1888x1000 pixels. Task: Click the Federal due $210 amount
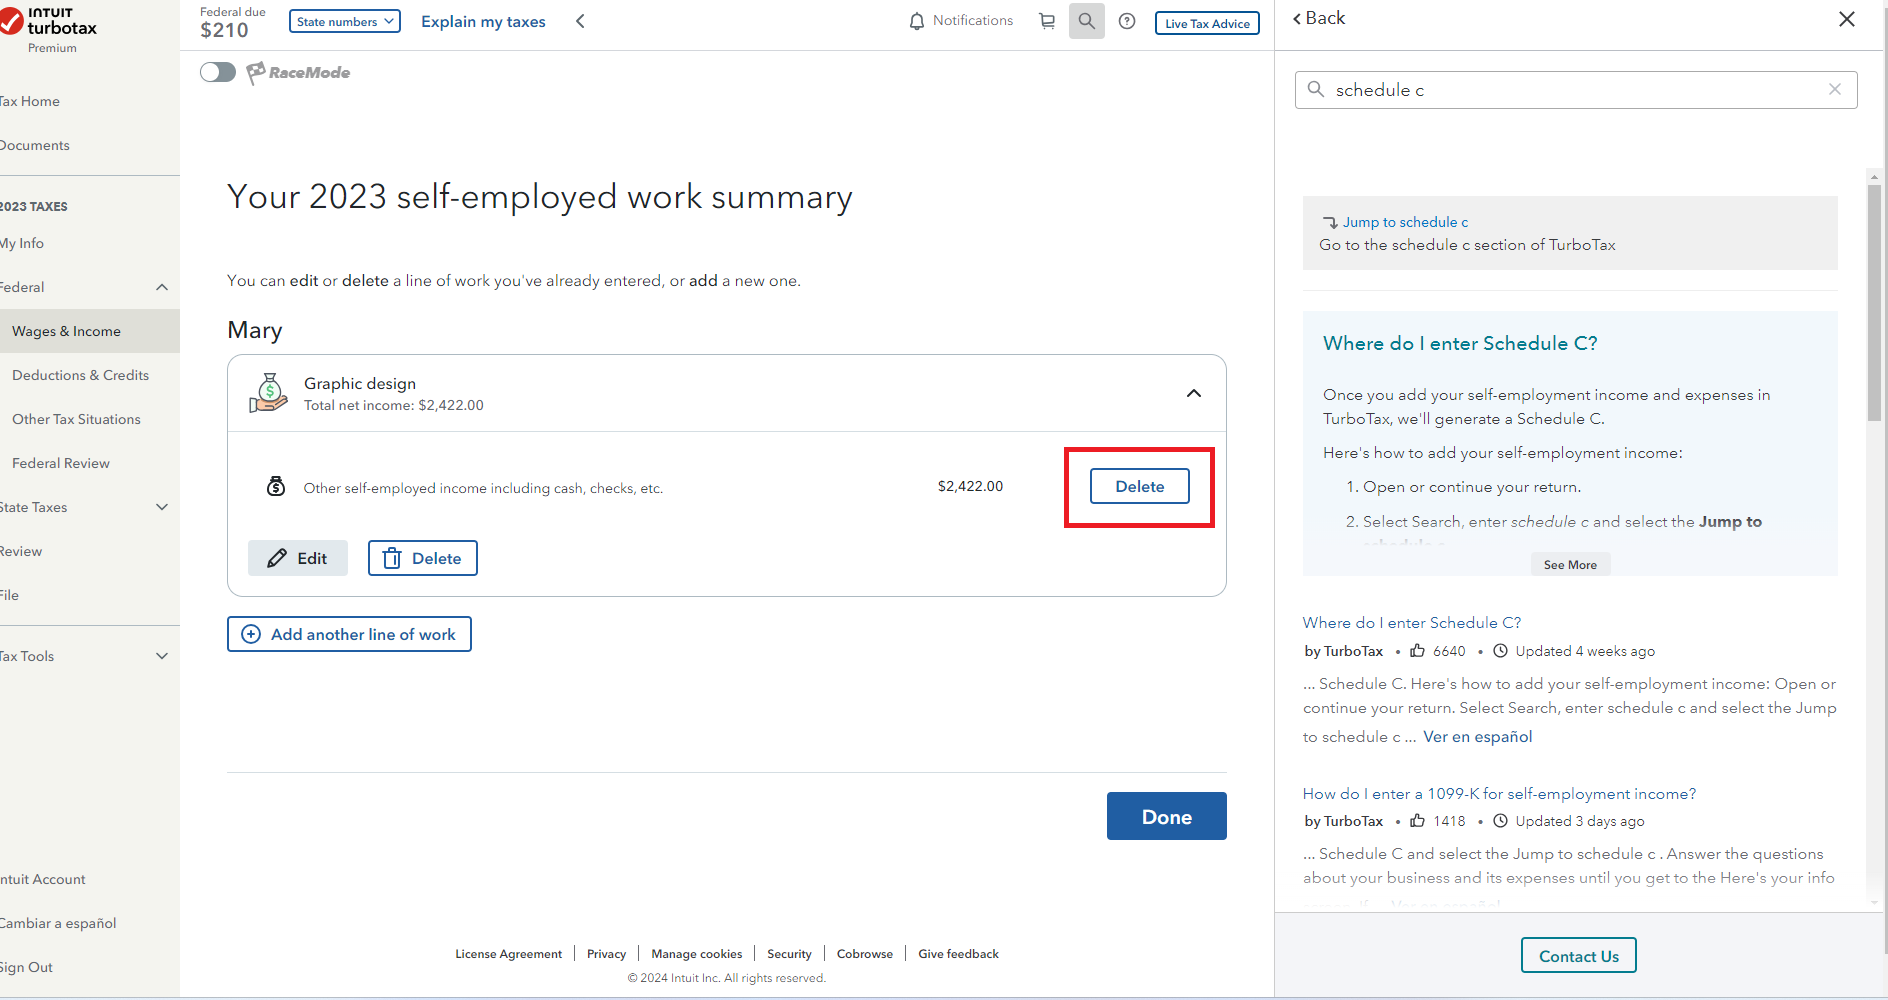(224, 30)
